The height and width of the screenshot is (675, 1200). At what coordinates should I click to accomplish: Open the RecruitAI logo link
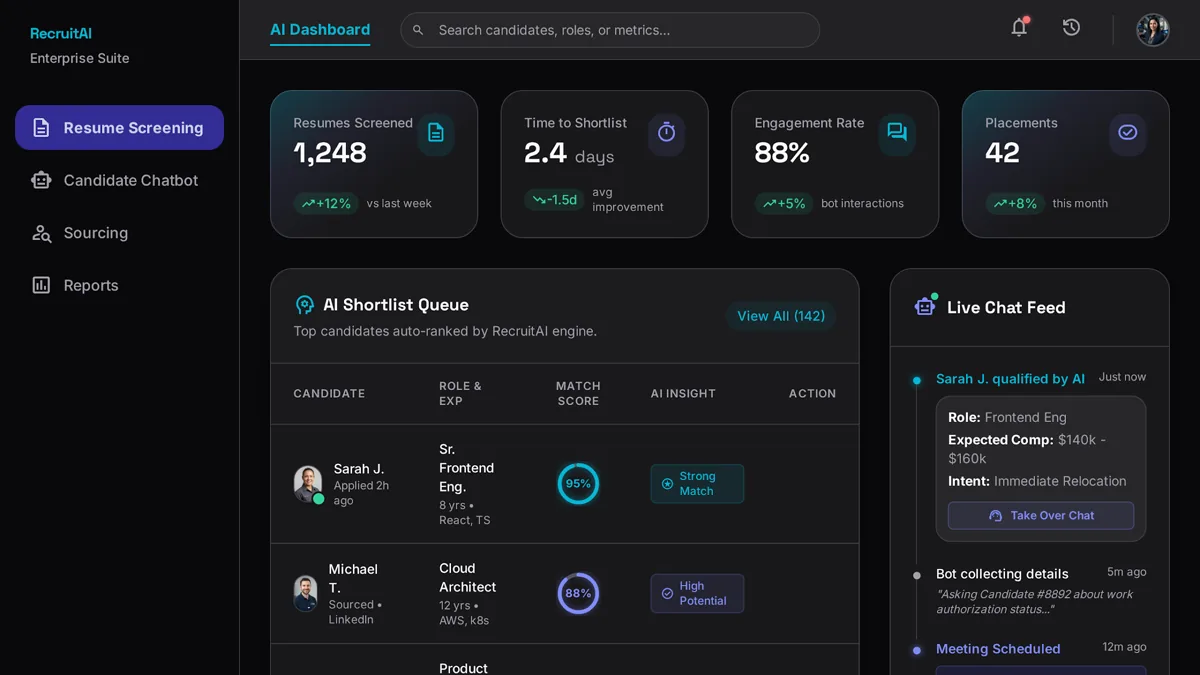point(61,33)
